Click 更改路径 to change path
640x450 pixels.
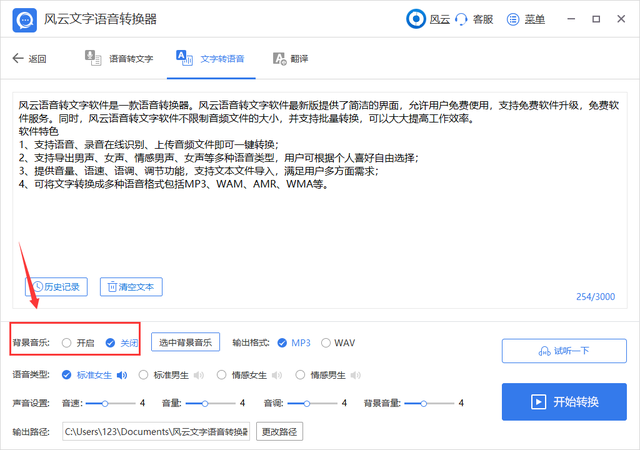280,432
